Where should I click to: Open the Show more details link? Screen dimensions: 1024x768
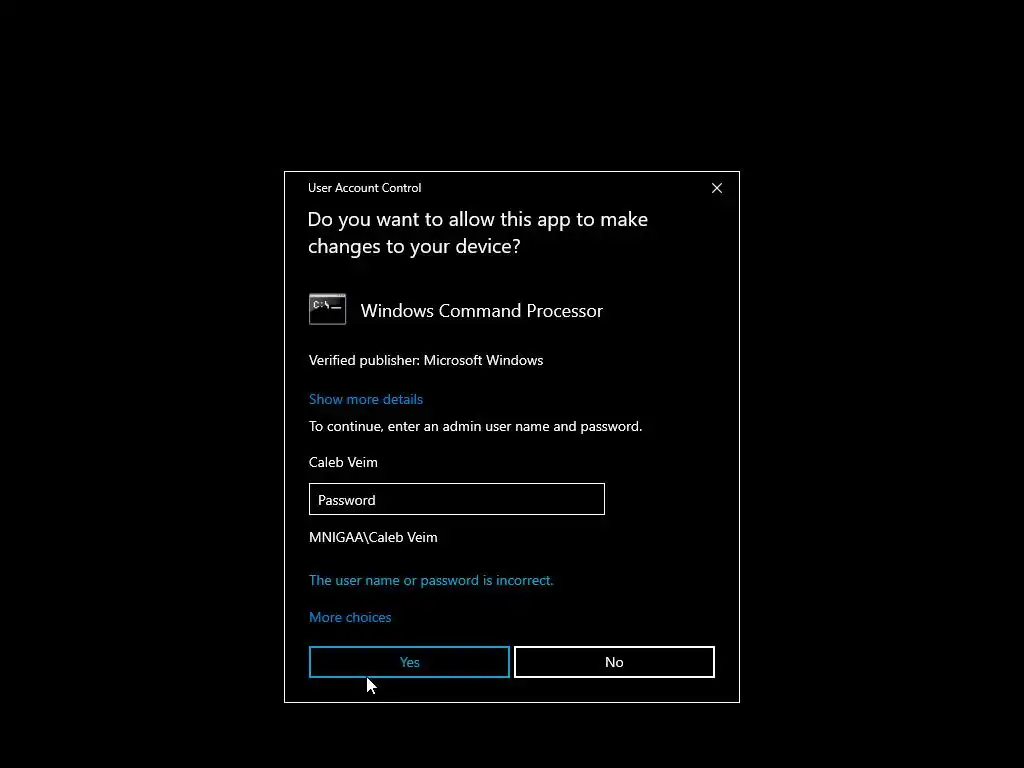click(366, 399)
